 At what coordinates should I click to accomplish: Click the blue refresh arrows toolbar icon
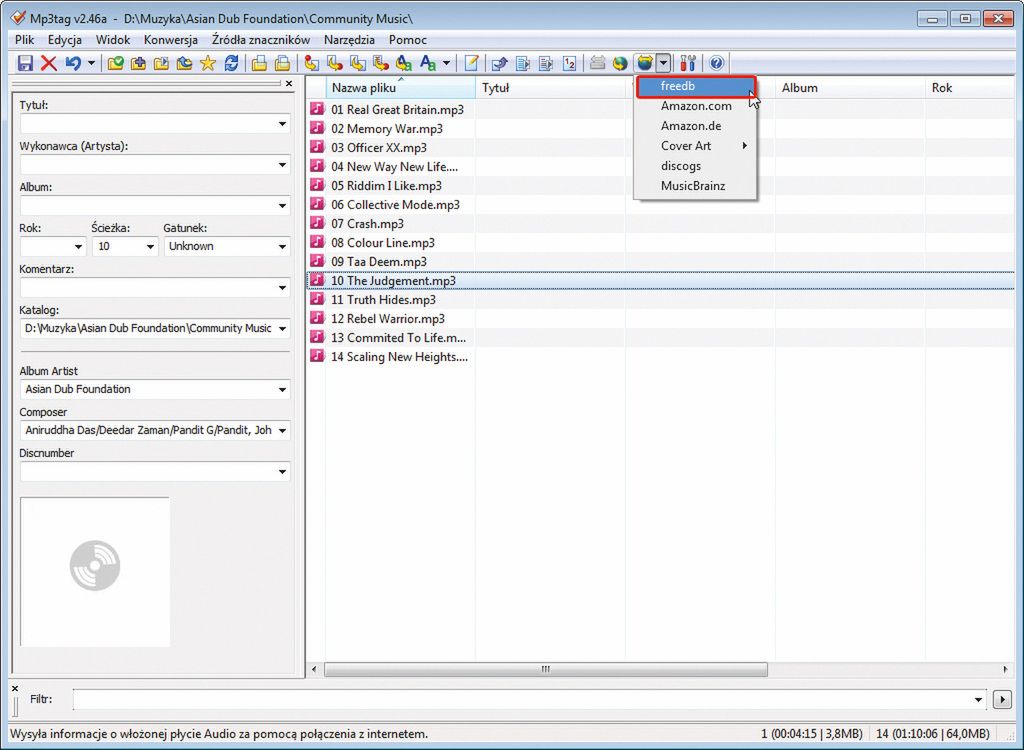231,63
